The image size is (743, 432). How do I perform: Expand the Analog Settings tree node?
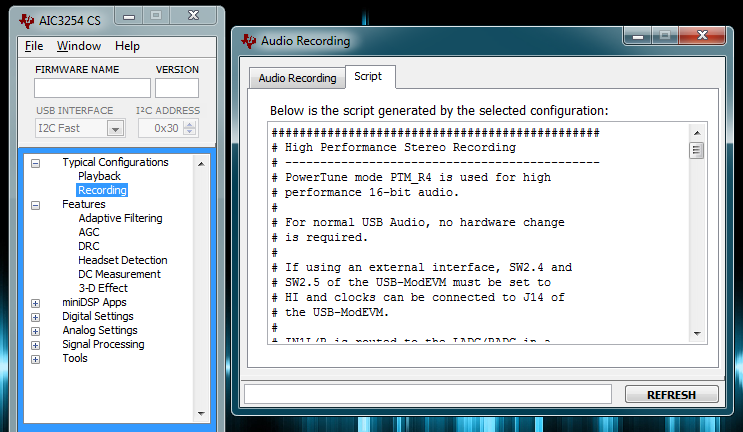36,331
